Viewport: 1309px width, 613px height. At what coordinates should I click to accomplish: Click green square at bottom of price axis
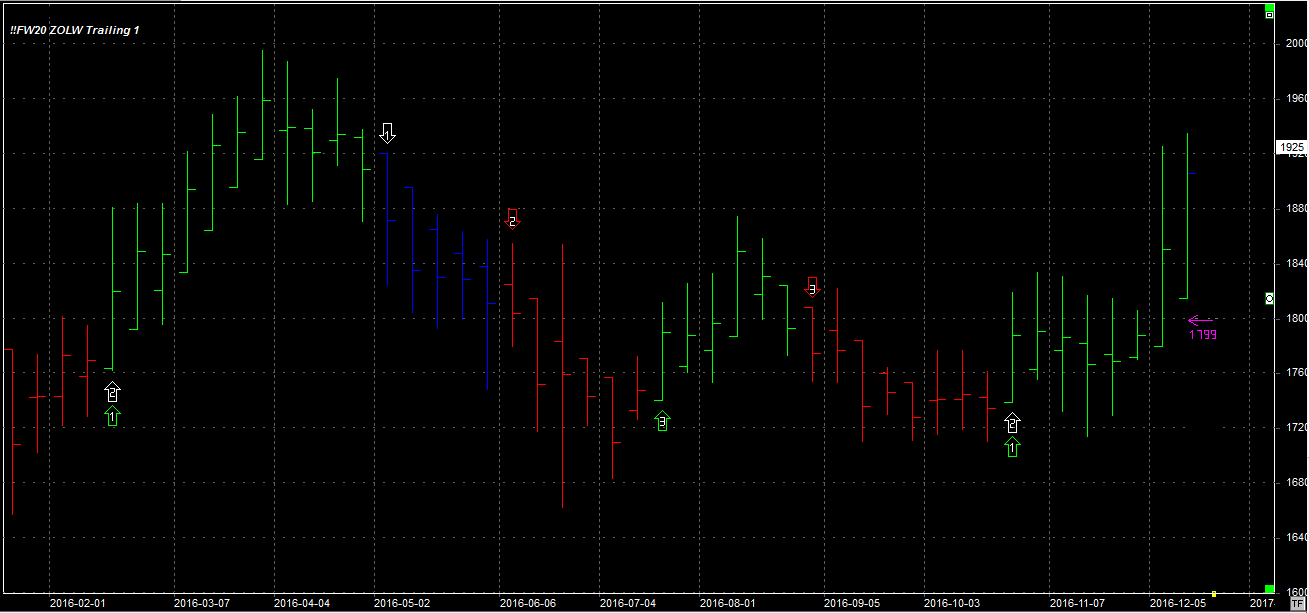[1269, 589]
